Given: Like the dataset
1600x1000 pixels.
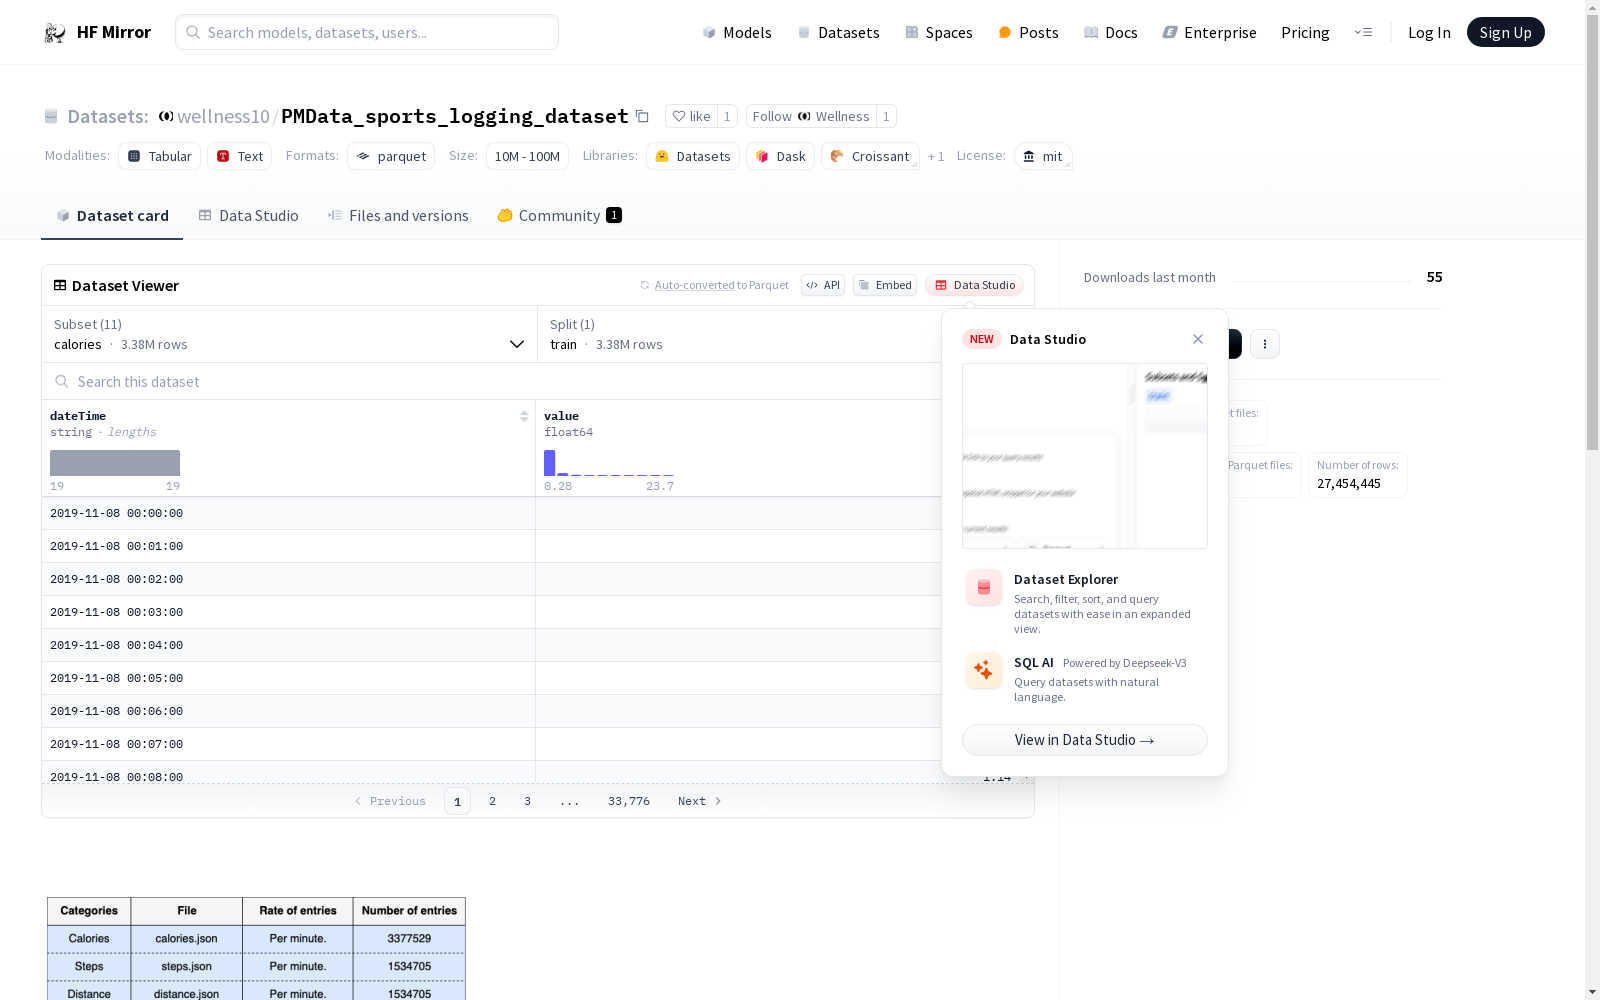Looking at the screenshot, I should click(x=692, y=117).
